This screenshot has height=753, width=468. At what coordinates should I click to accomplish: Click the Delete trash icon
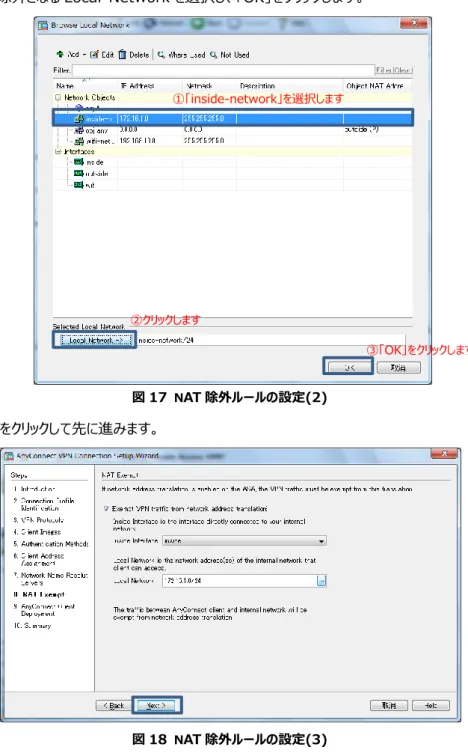click(122, 55)
